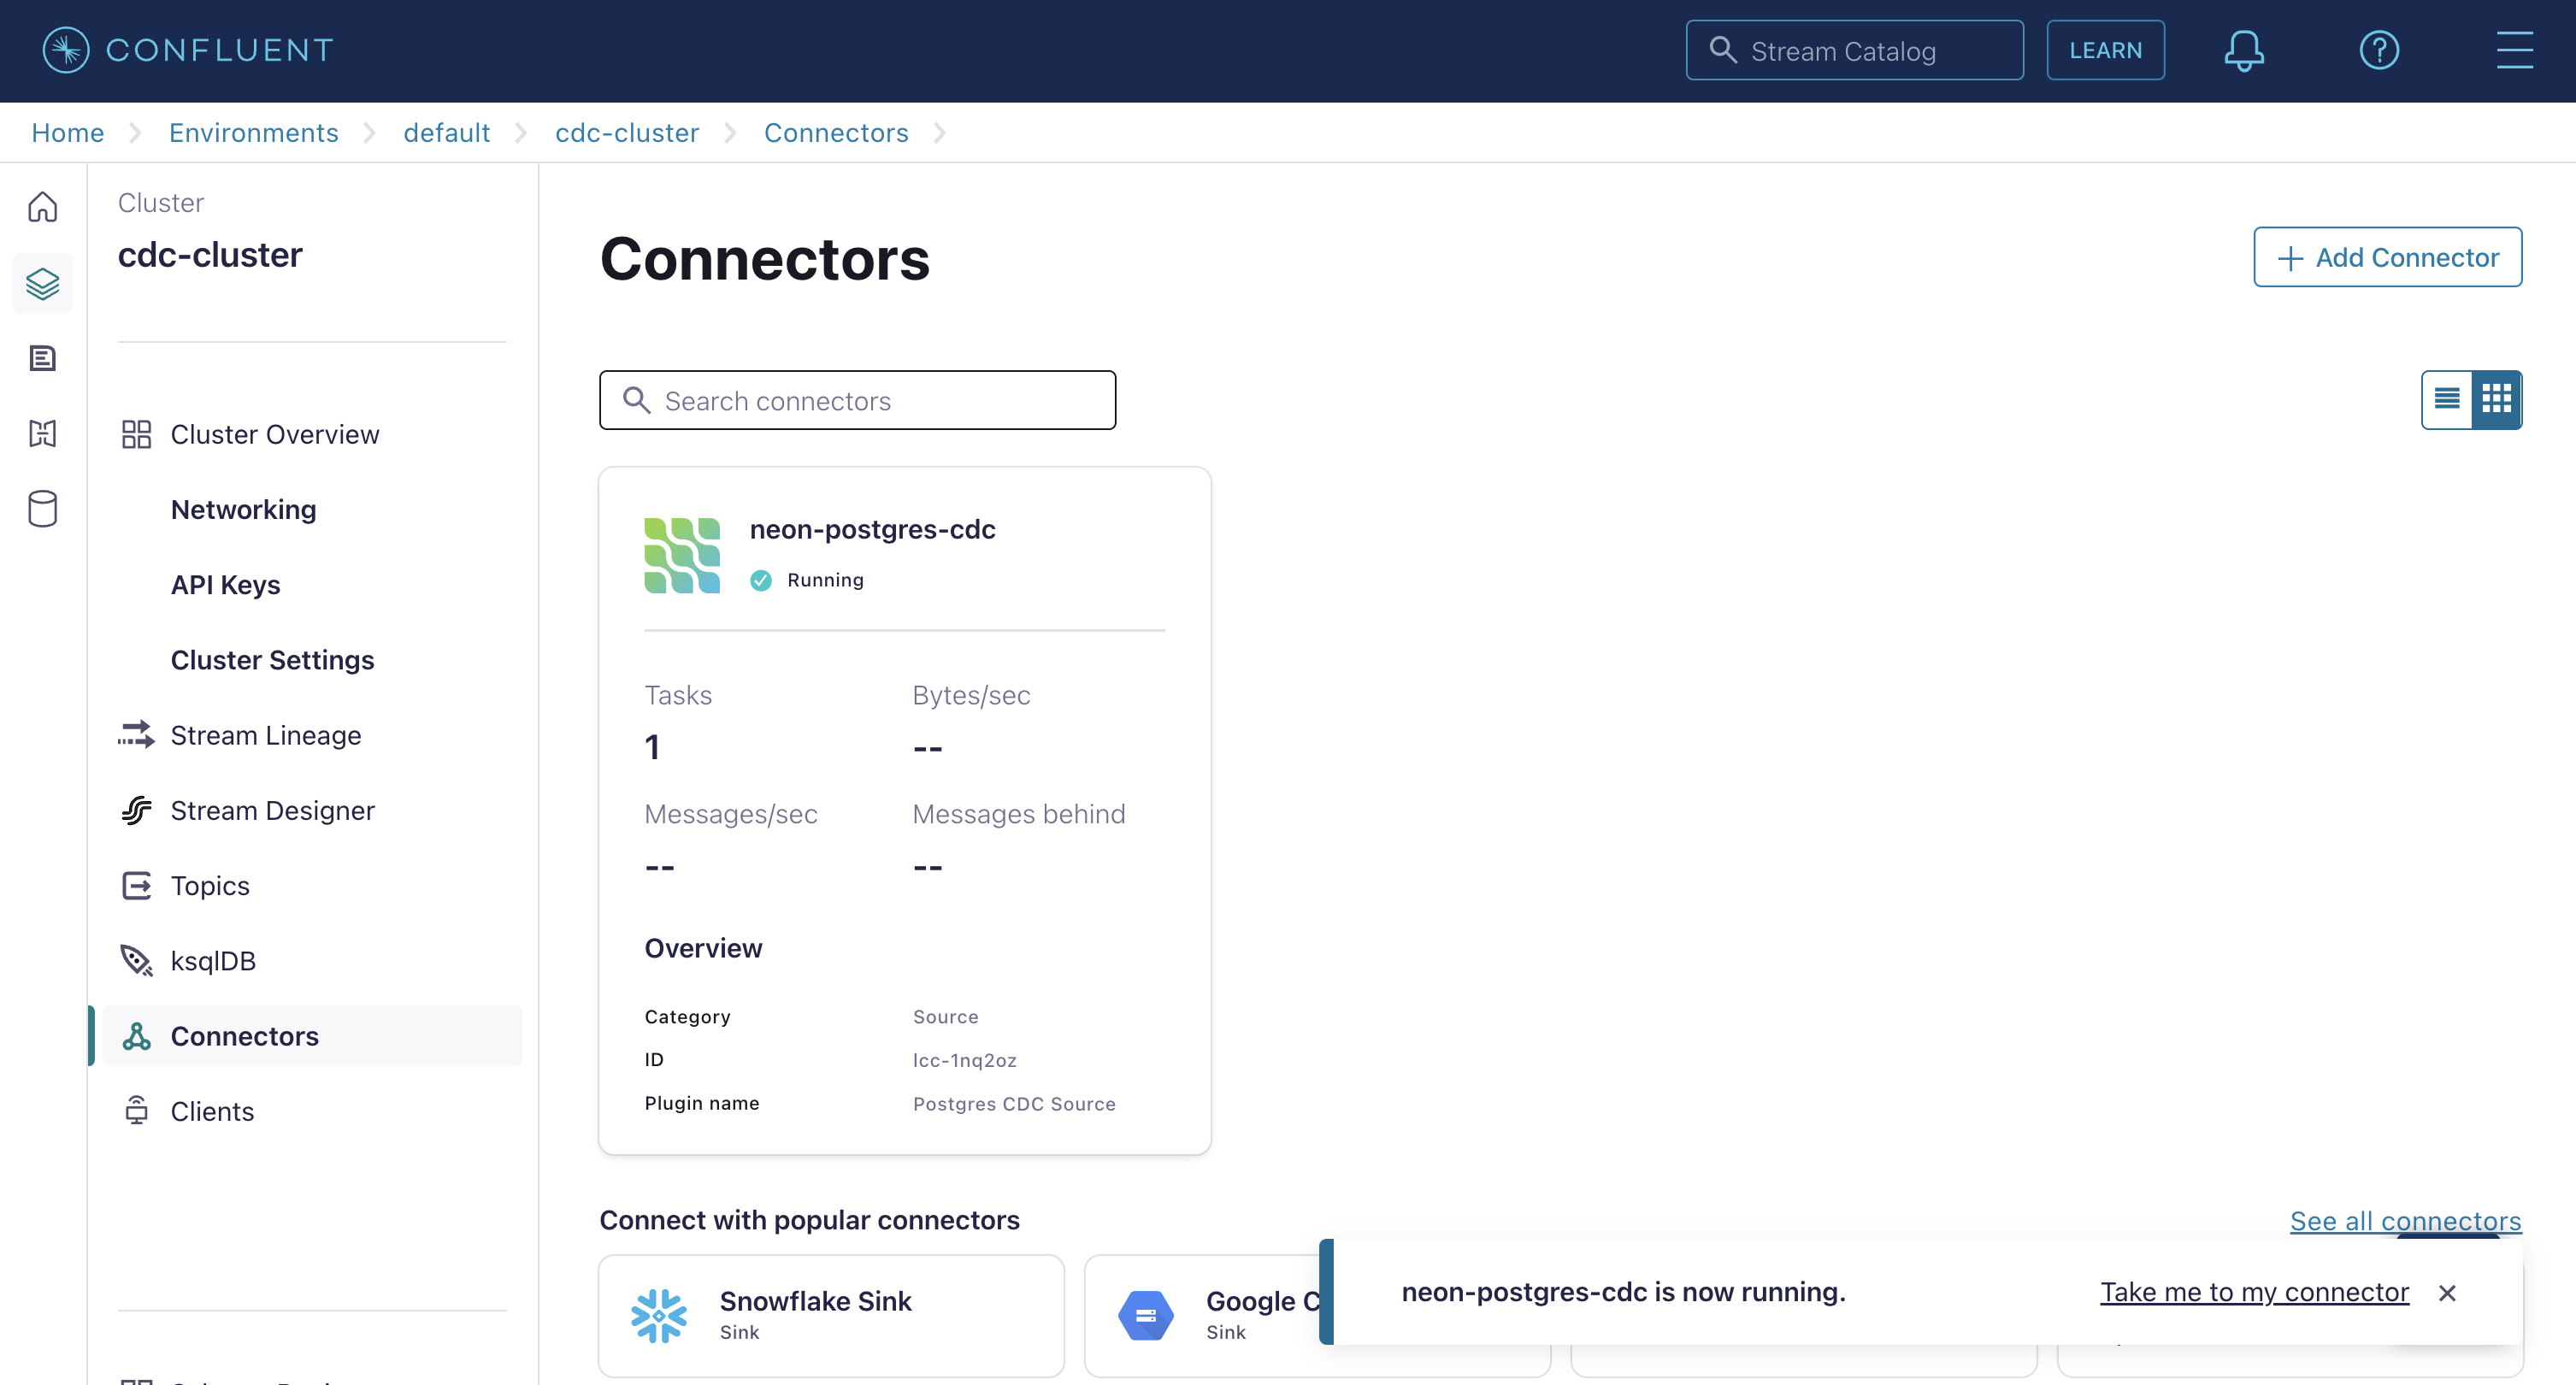The width and height of the screenshot is (2576, 1385).
Task: Focus the Stream Catalog search field
Action: point(1855,50)
